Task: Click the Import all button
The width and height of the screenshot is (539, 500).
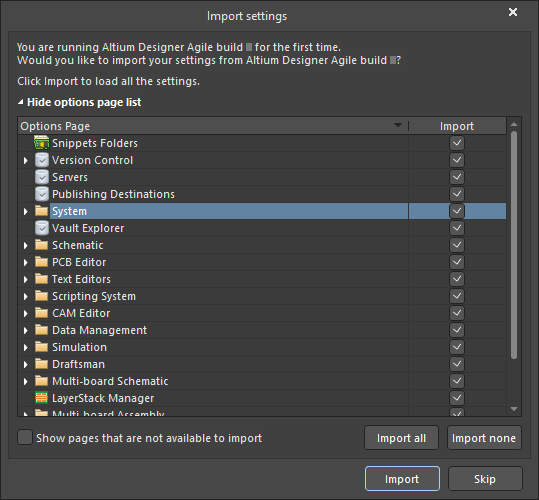Action: point(402,438)
